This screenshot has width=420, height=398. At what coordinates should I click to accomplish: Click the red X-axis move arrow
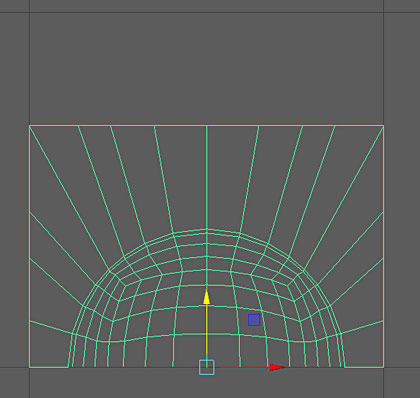pos(278,367)
